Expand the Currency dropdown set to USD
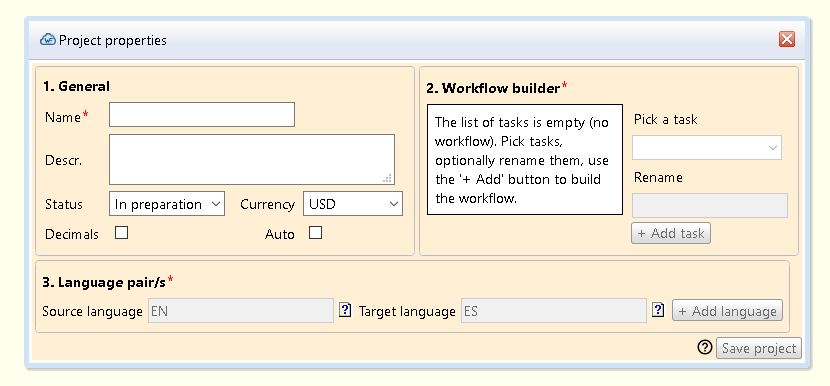The image size is (830, 386). 353,204
